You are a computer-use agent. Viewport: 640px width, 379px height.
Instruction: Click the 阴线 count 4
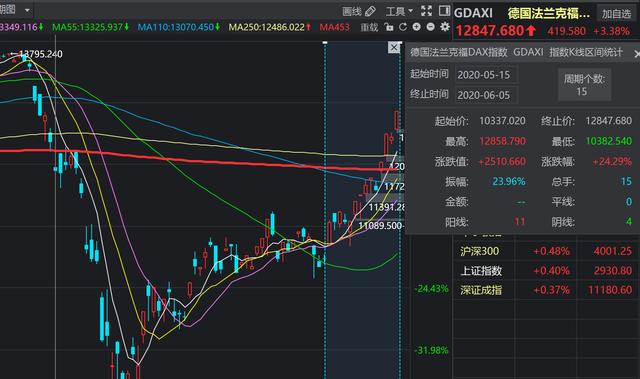point(629,222)
